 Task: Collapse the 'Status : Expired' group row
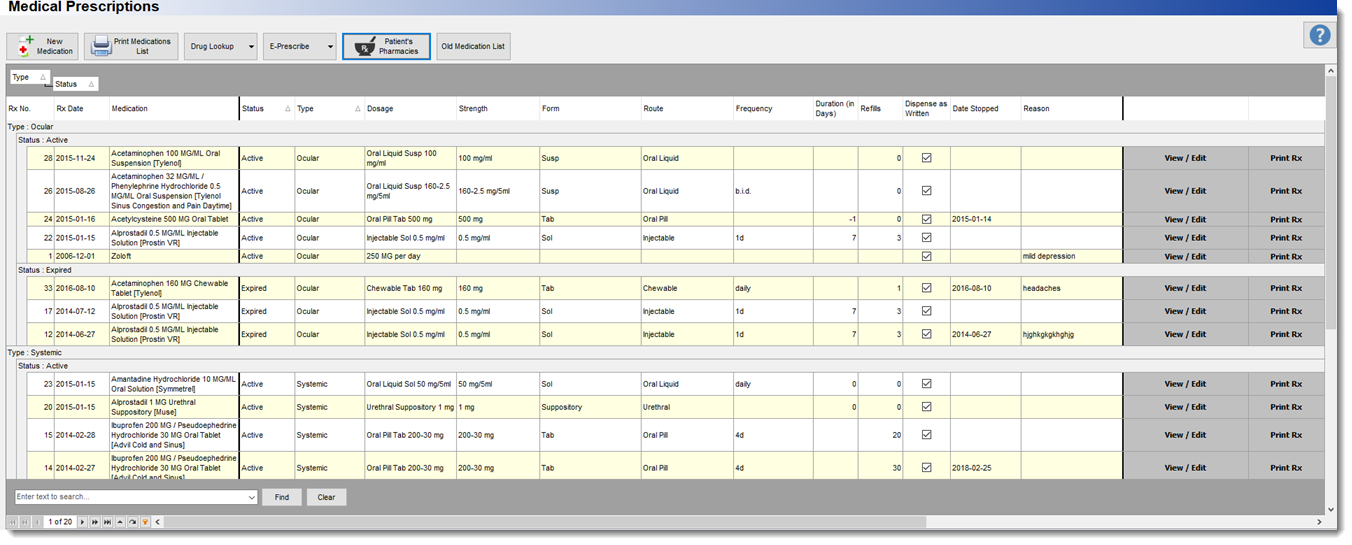[x=670, y=270]
